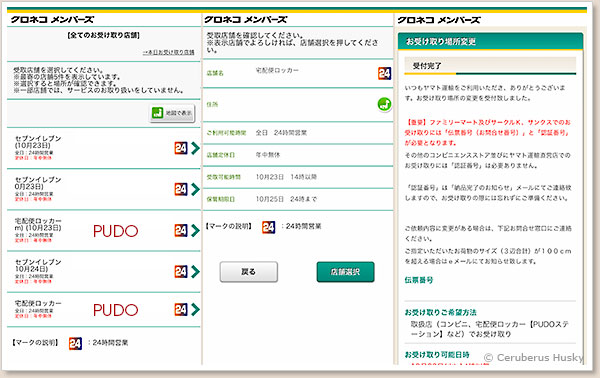
Task: Open the chevron of the undated 宅配便ロッカー row
Action: [x=196, y=309]
